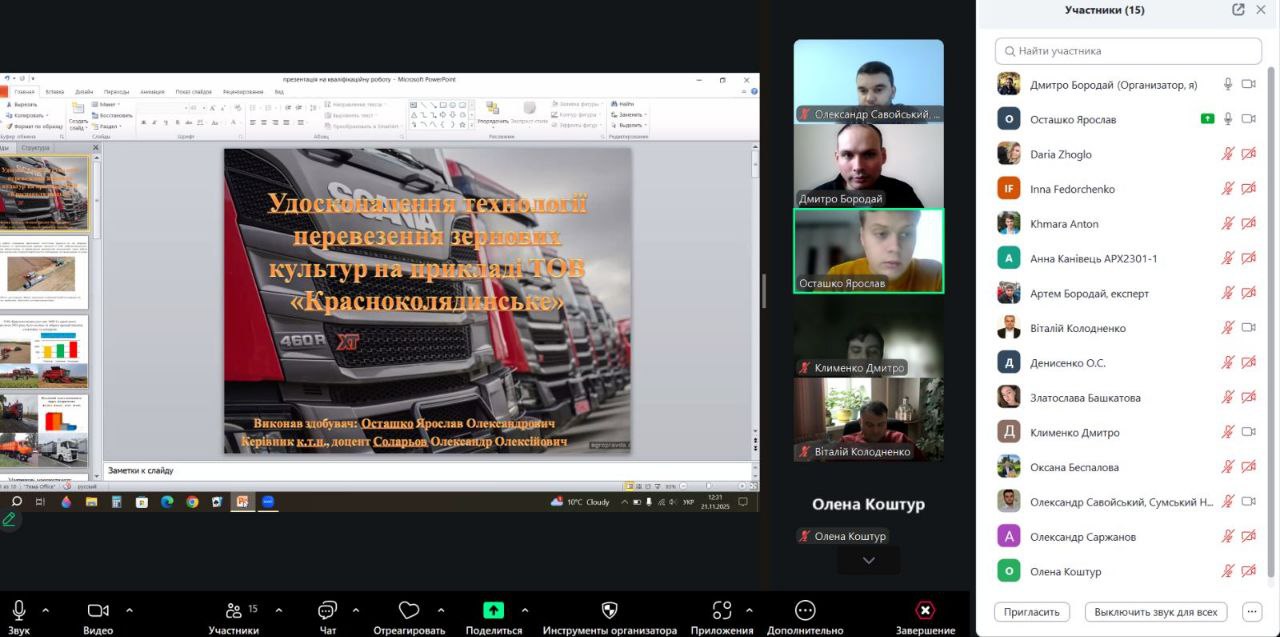This screenshot has height=637, width=1280.
Task: Pop out the participants panel
Action: coord(1238,10)
